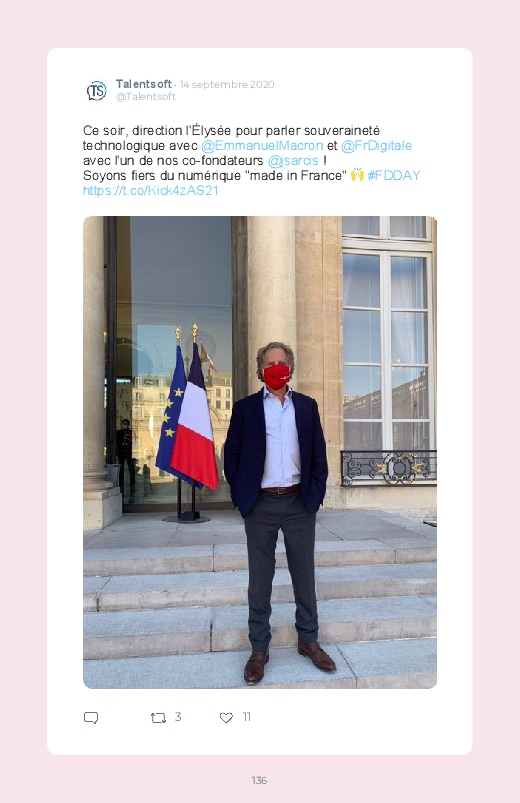Open the Talentsoft account name
This screenshot has height=803, width=520.
pos(143,83)
